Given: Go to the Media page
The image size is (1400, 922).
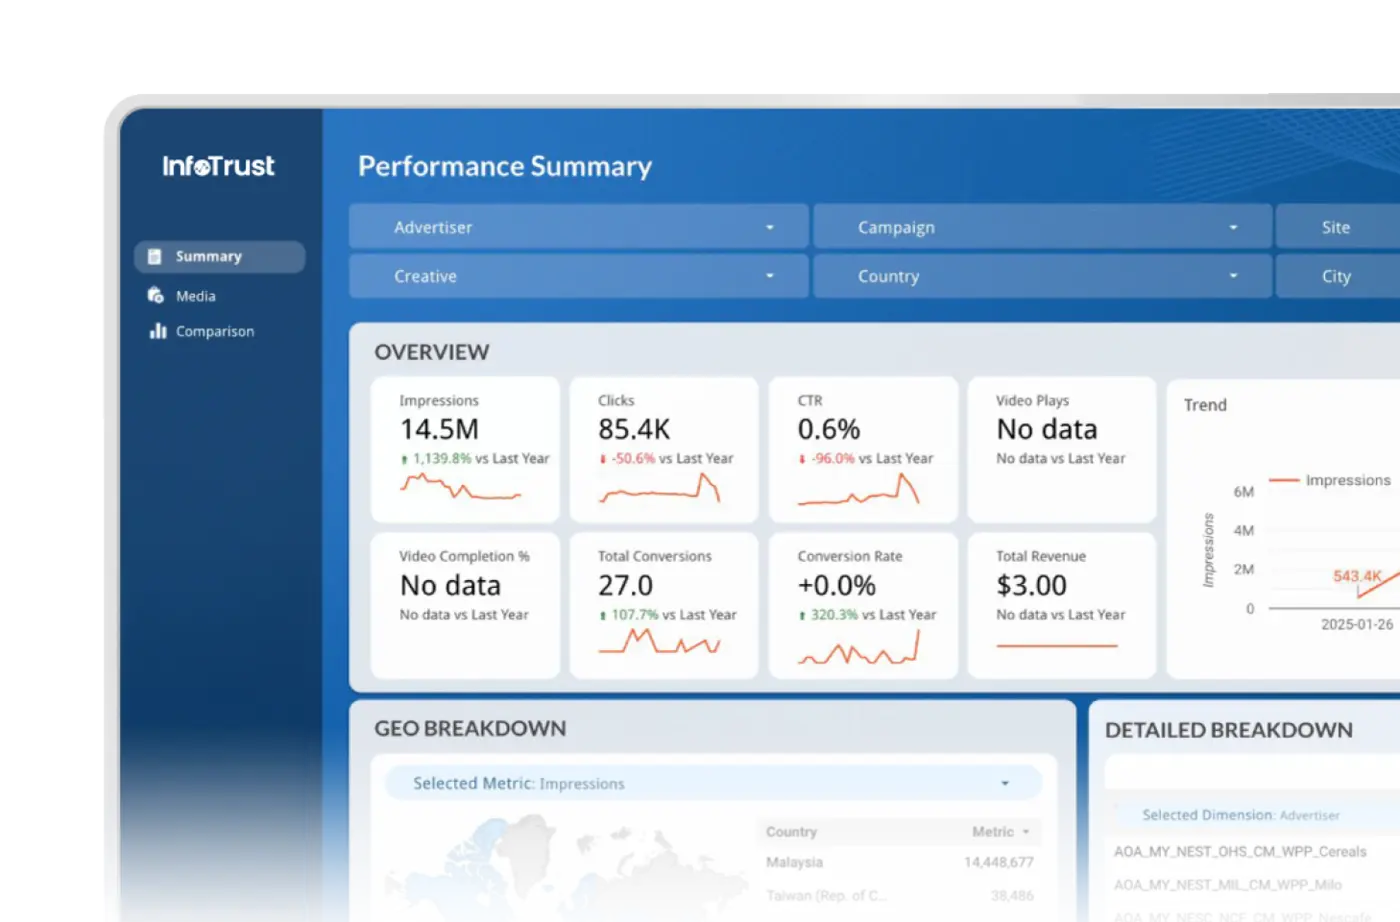Looking at the screenshot, I should coord(195,296).
